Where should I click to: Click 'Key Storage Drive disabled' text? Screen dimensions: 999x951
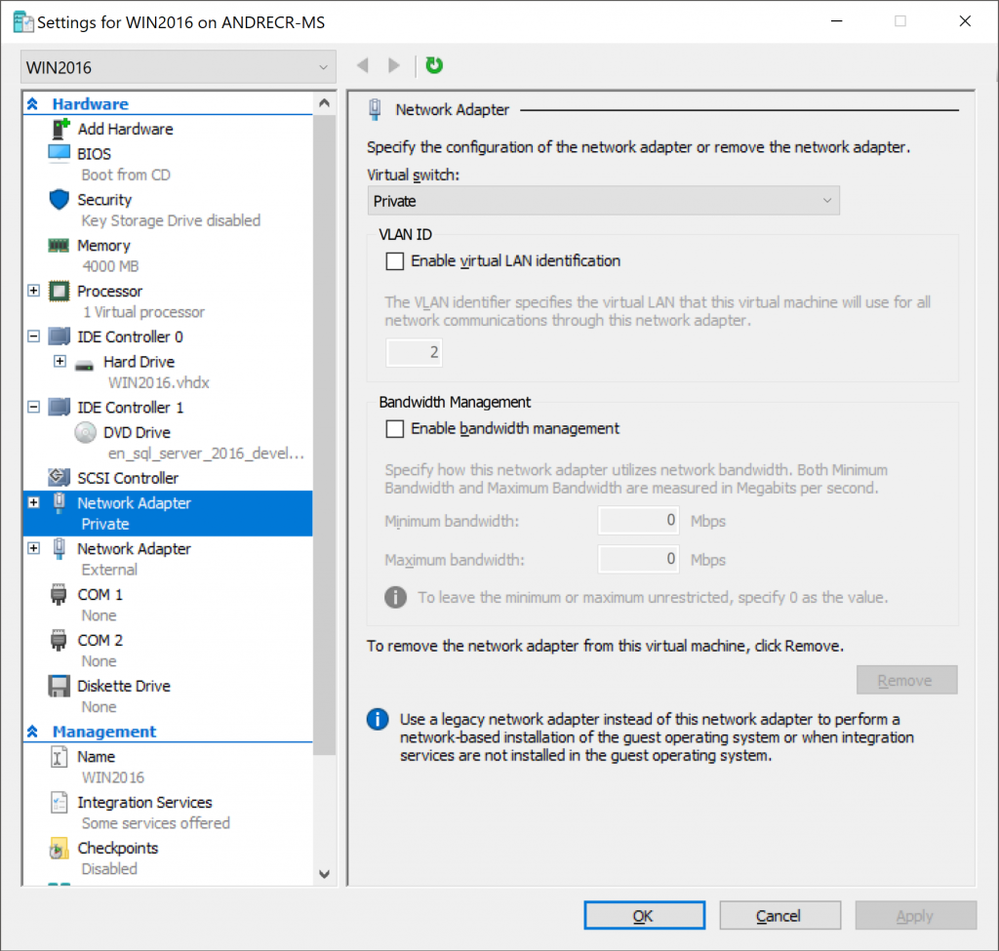click(171, 220)
